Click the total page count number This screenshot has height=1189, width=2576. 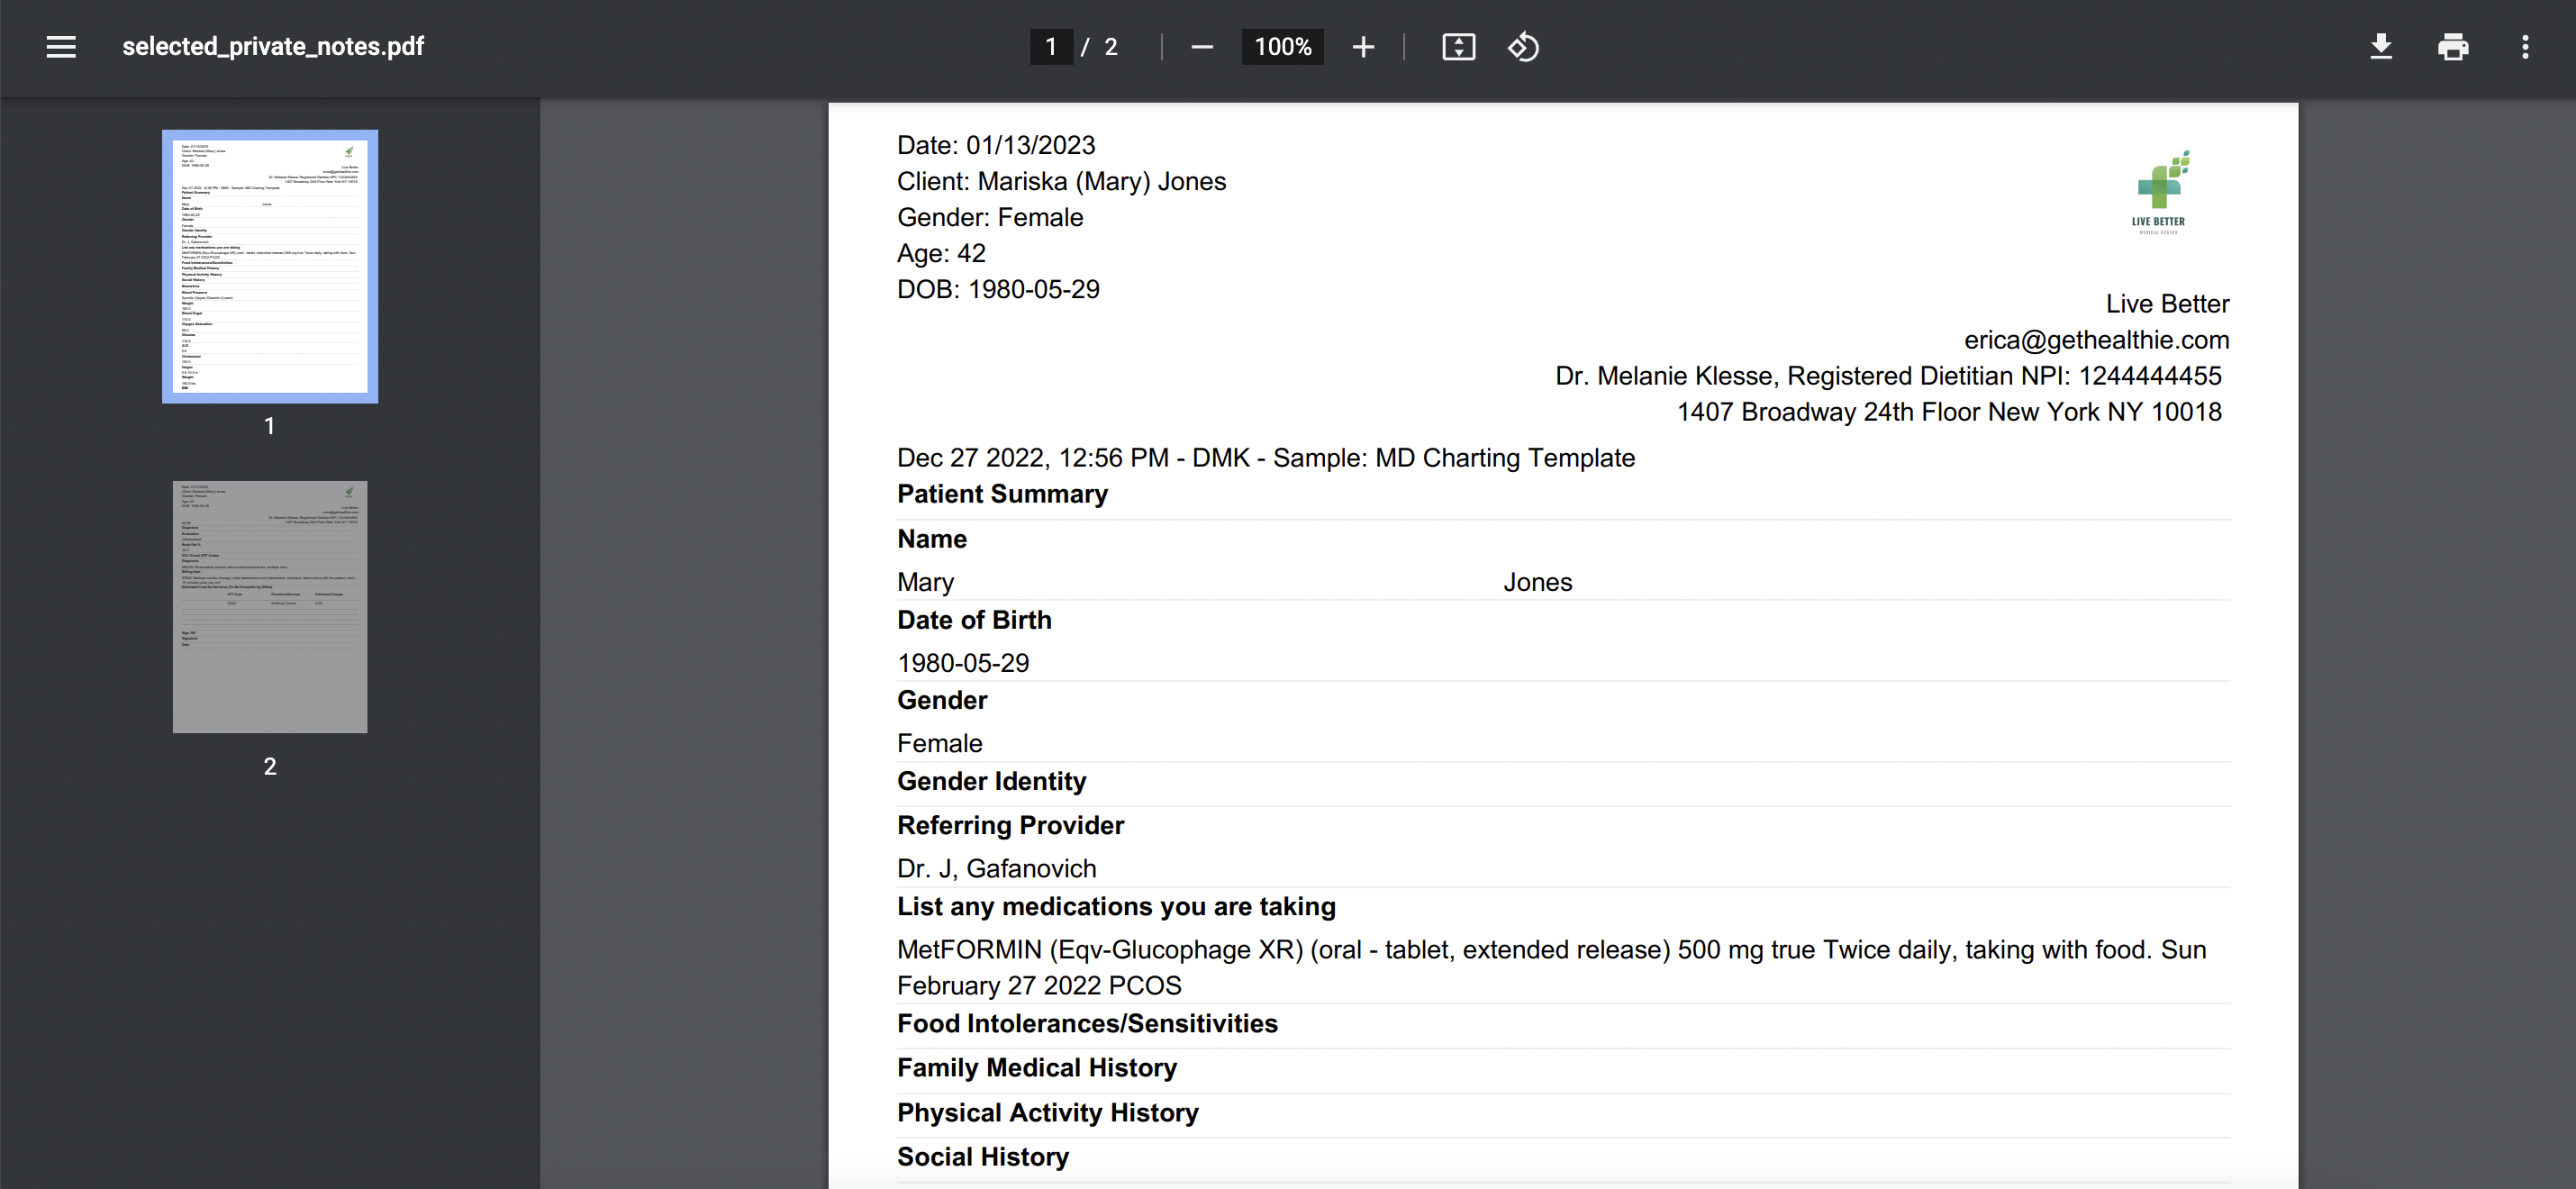click(1110, 47)
